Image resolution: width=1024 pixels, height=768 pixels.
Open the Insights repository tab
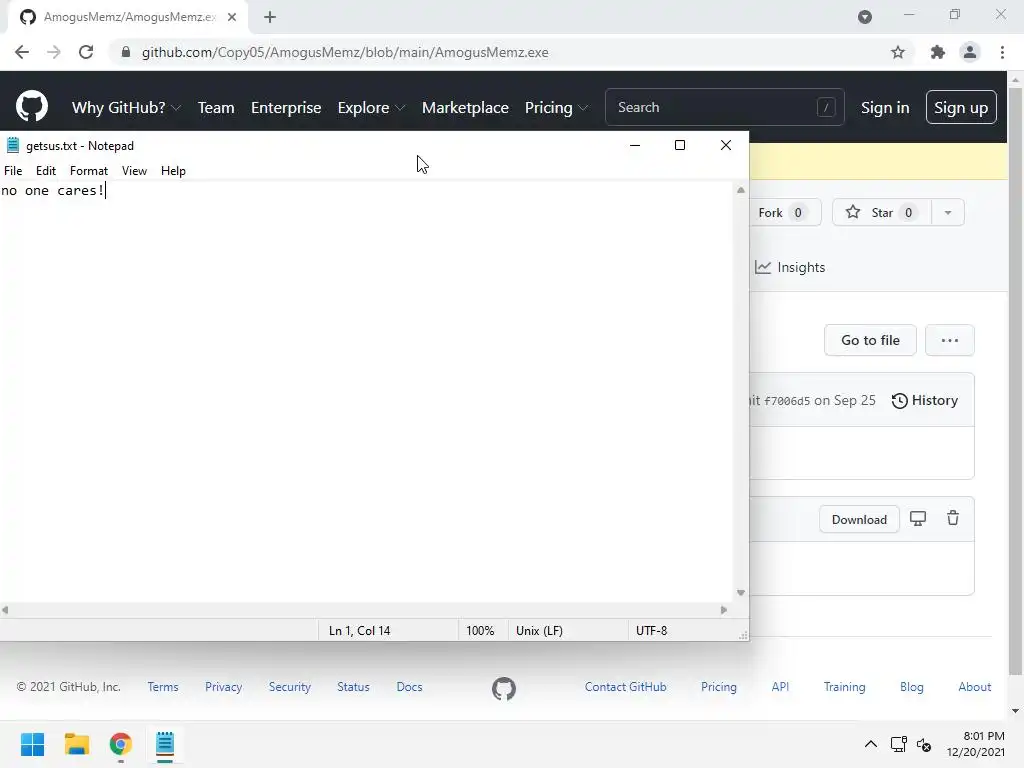point(790,267)
